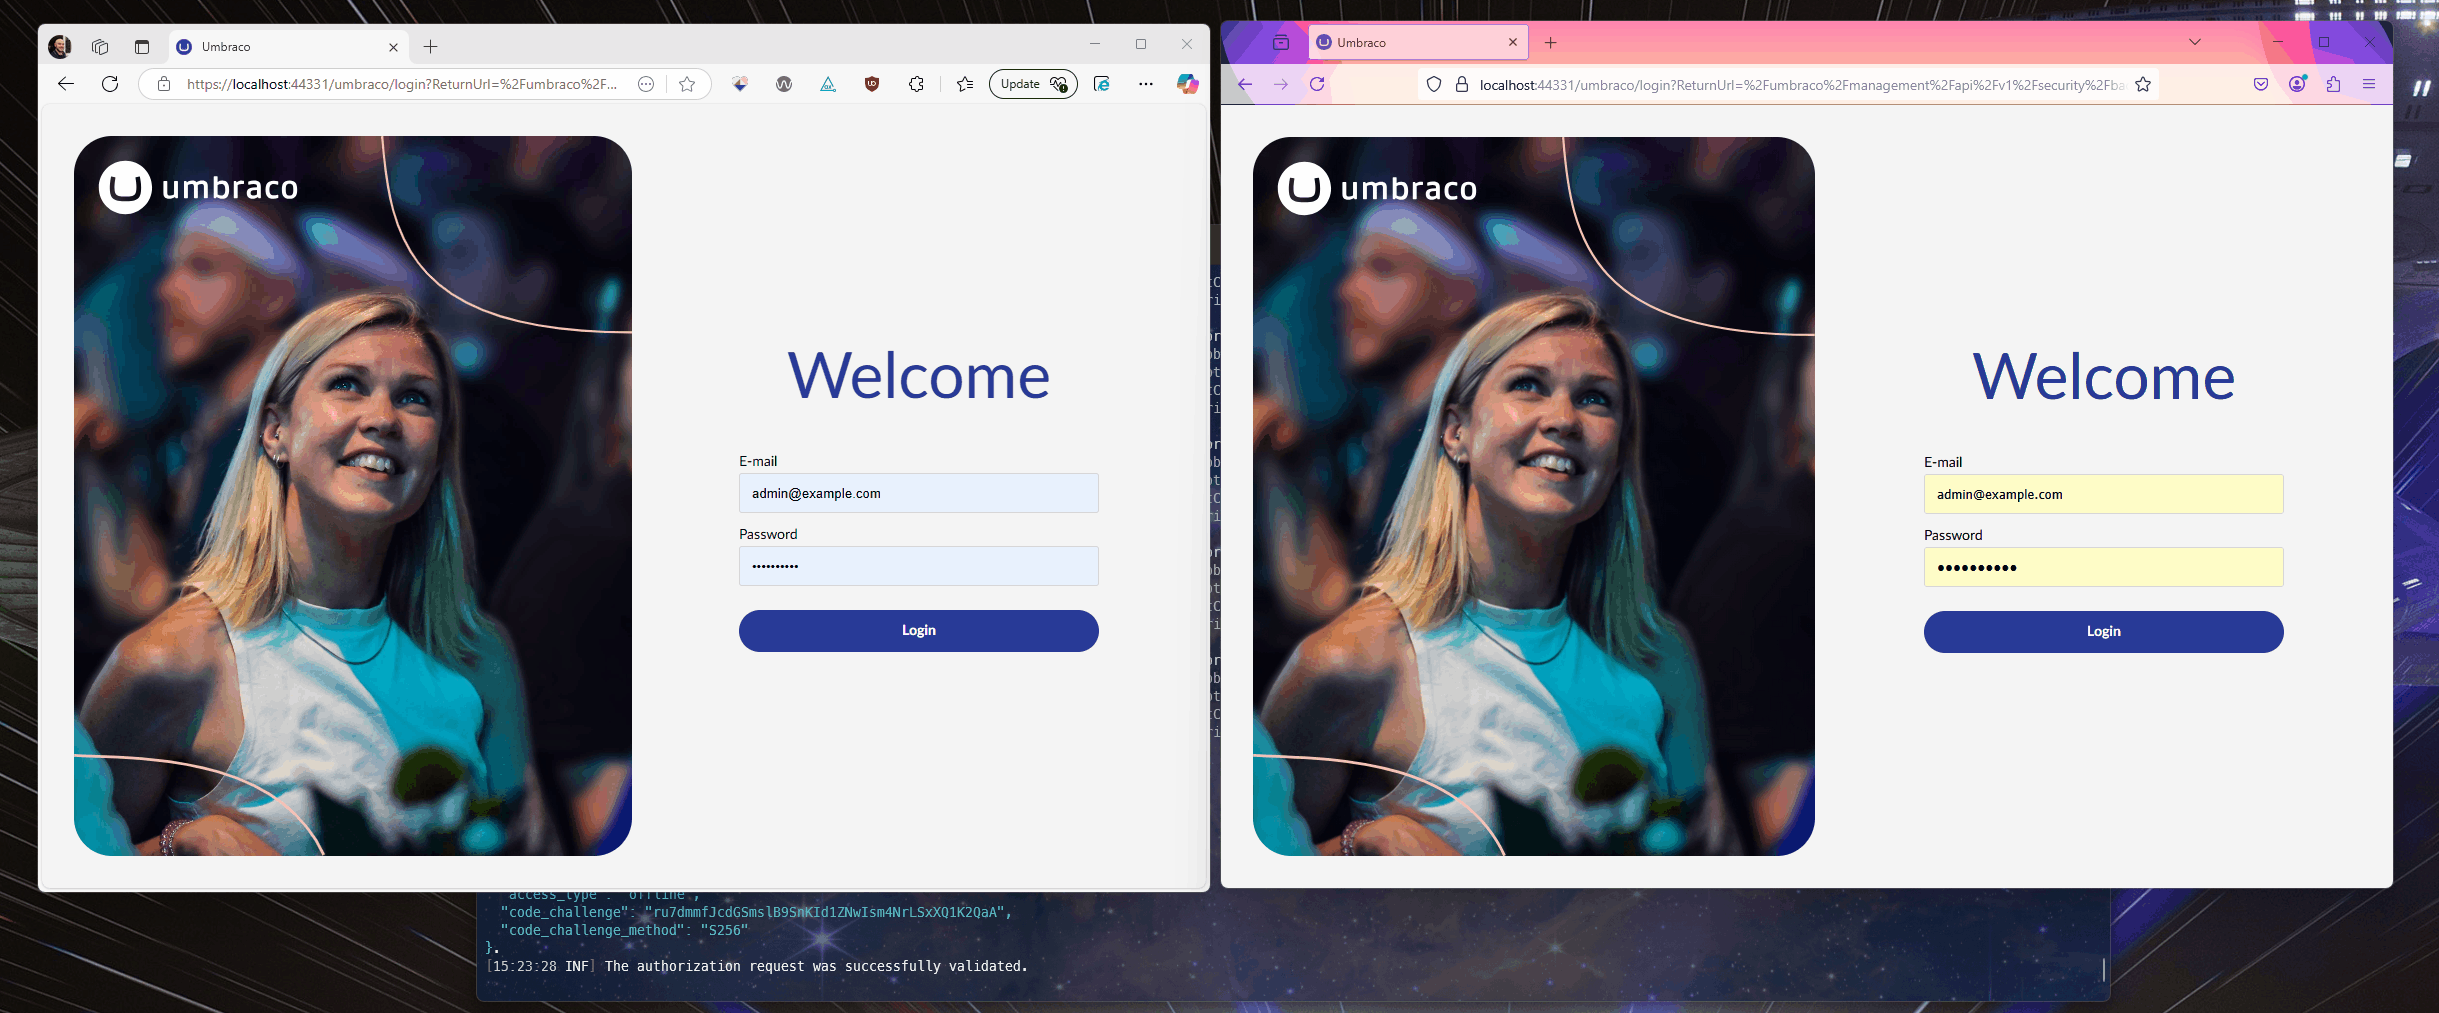Refresh the page in Edge
Image resolution: width=2439 pixels, height=1013 pixels.
pos(110,84)
